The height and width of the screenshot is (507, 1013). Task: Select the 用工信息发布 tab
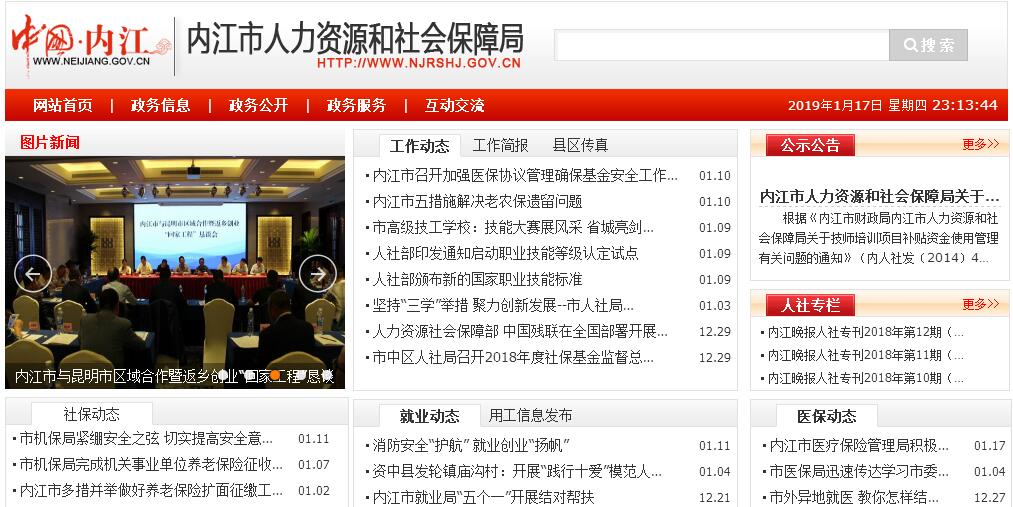click(x=530, y=415)
